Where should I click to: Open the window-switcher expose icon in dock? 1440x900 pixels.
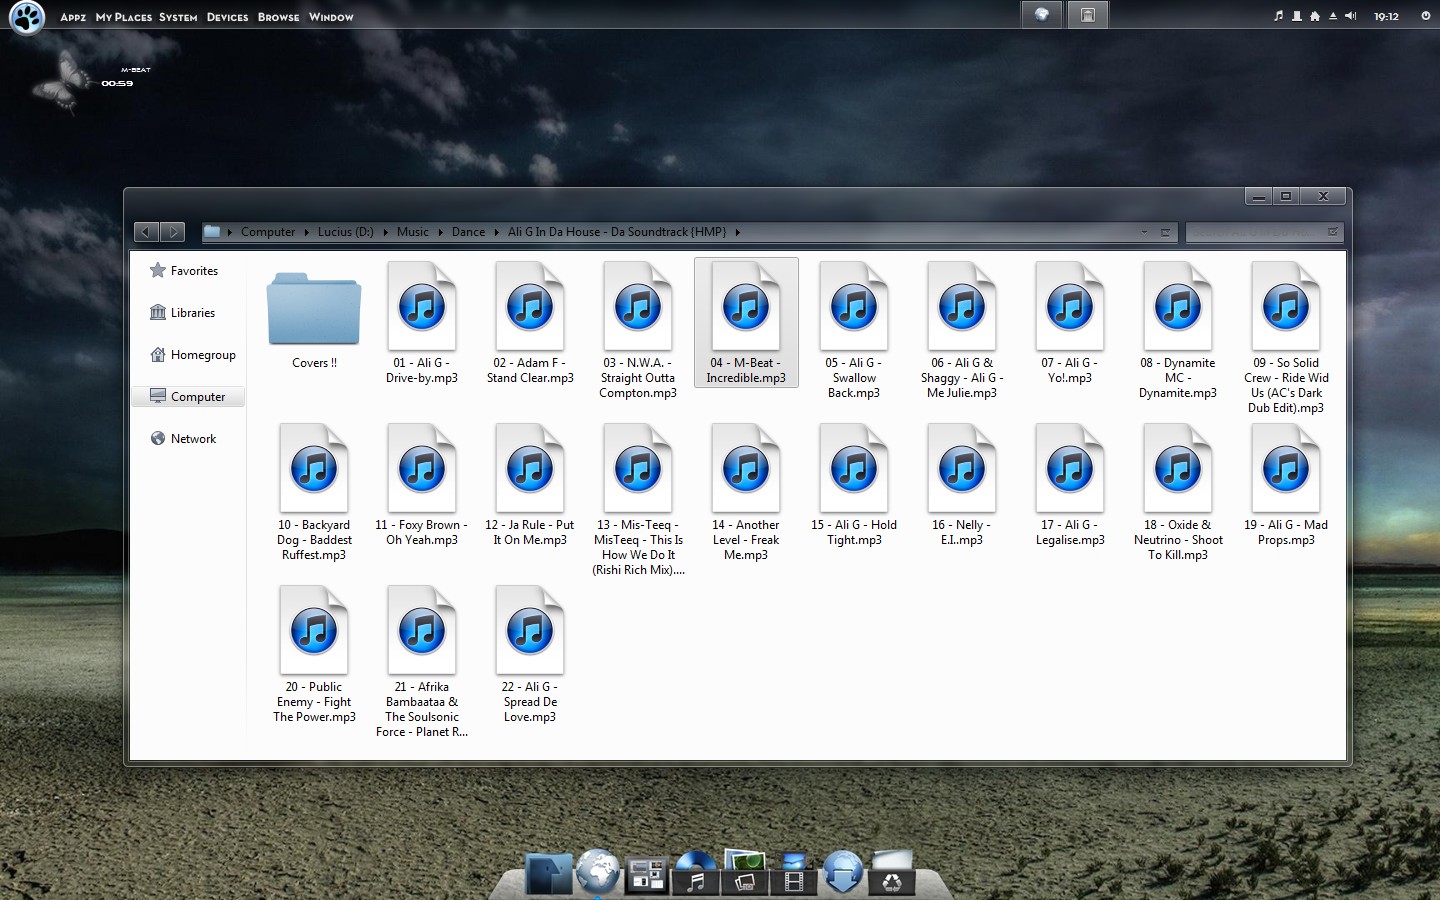click(647, 875)
